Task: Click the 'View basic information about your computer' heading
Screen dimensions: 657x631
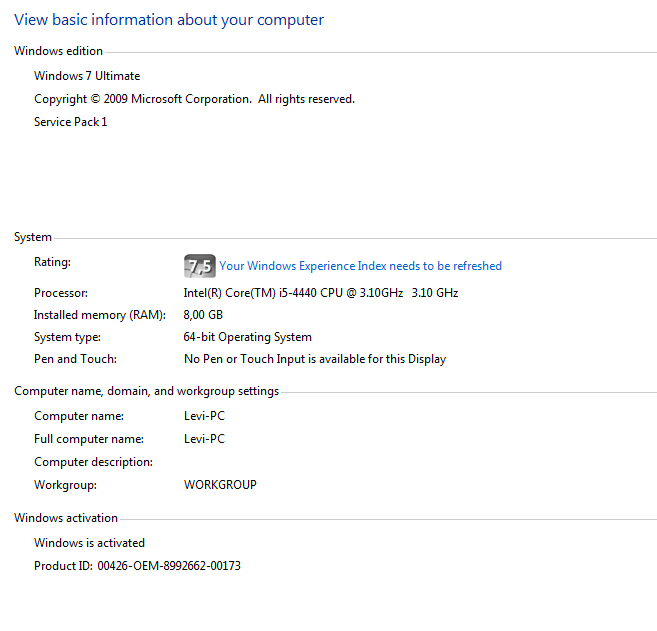Action: coord(169,20)
